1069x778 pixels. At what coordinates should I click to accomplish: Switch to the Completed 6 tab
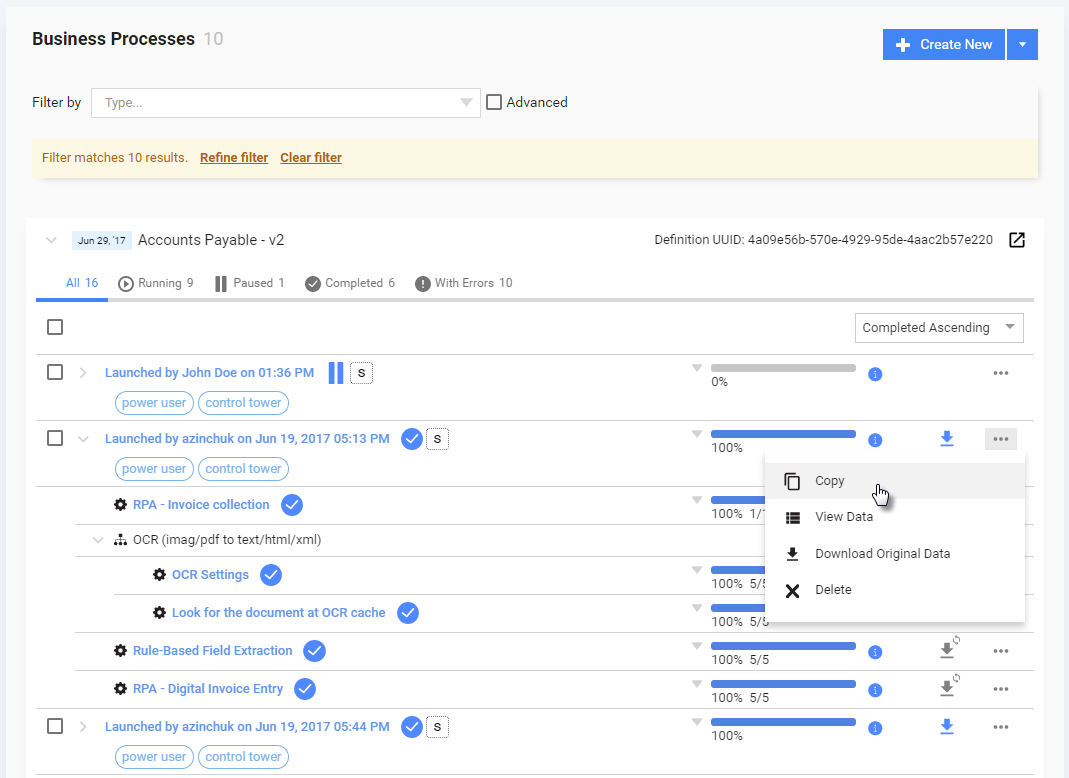click(350, 283)
